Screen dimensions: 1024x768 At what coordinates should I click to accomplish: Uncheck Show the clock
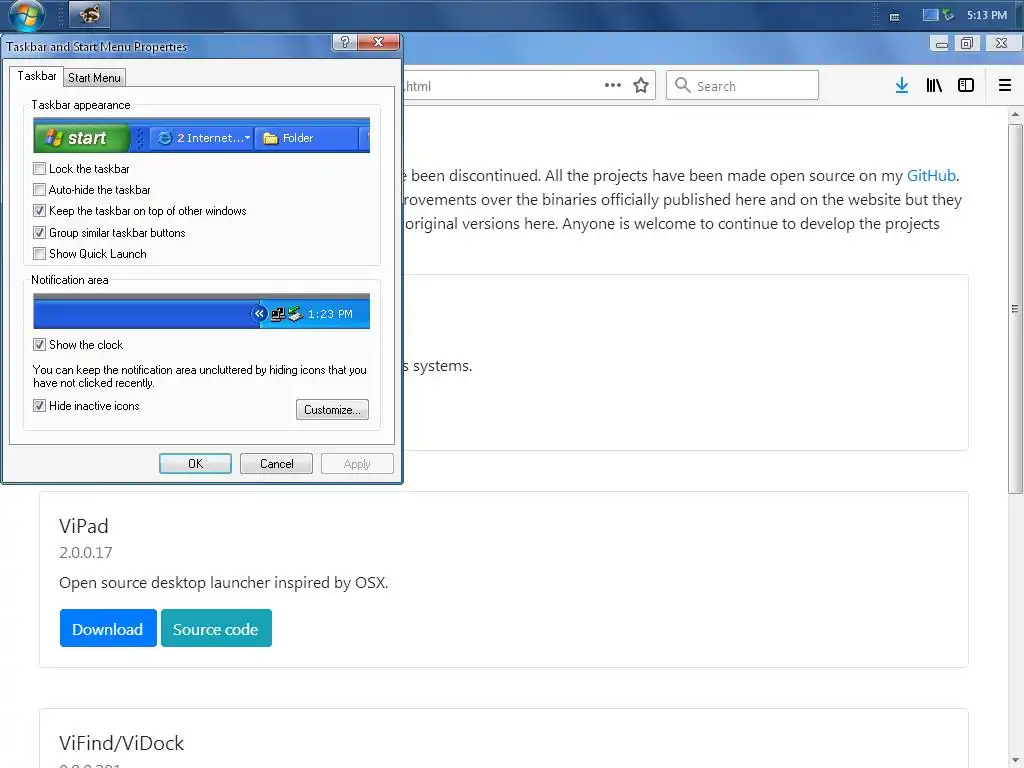[x=39, y=345]
